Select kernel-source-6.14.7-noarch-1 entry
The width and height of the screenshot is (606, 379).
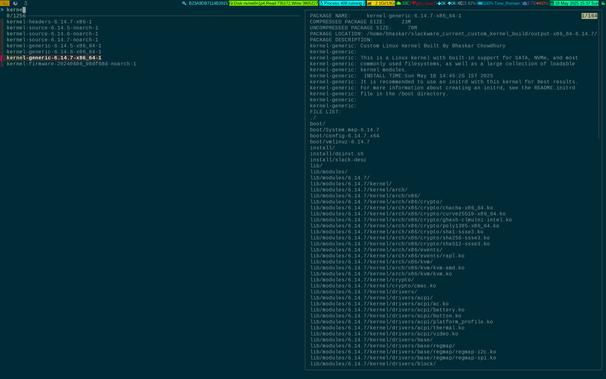[52, 40]
